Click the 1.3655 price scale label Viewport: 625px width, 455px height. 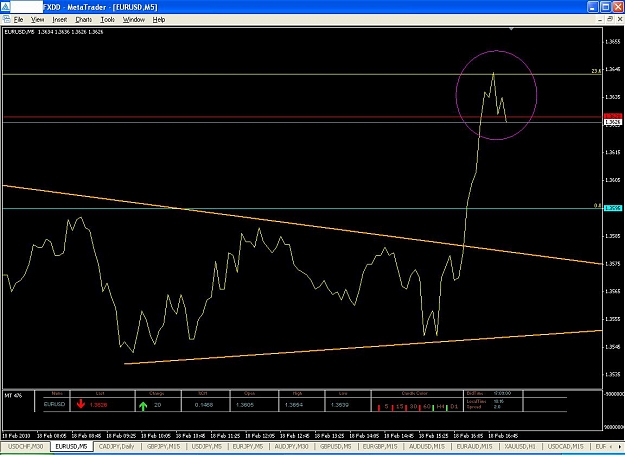[x=614, y=41]
